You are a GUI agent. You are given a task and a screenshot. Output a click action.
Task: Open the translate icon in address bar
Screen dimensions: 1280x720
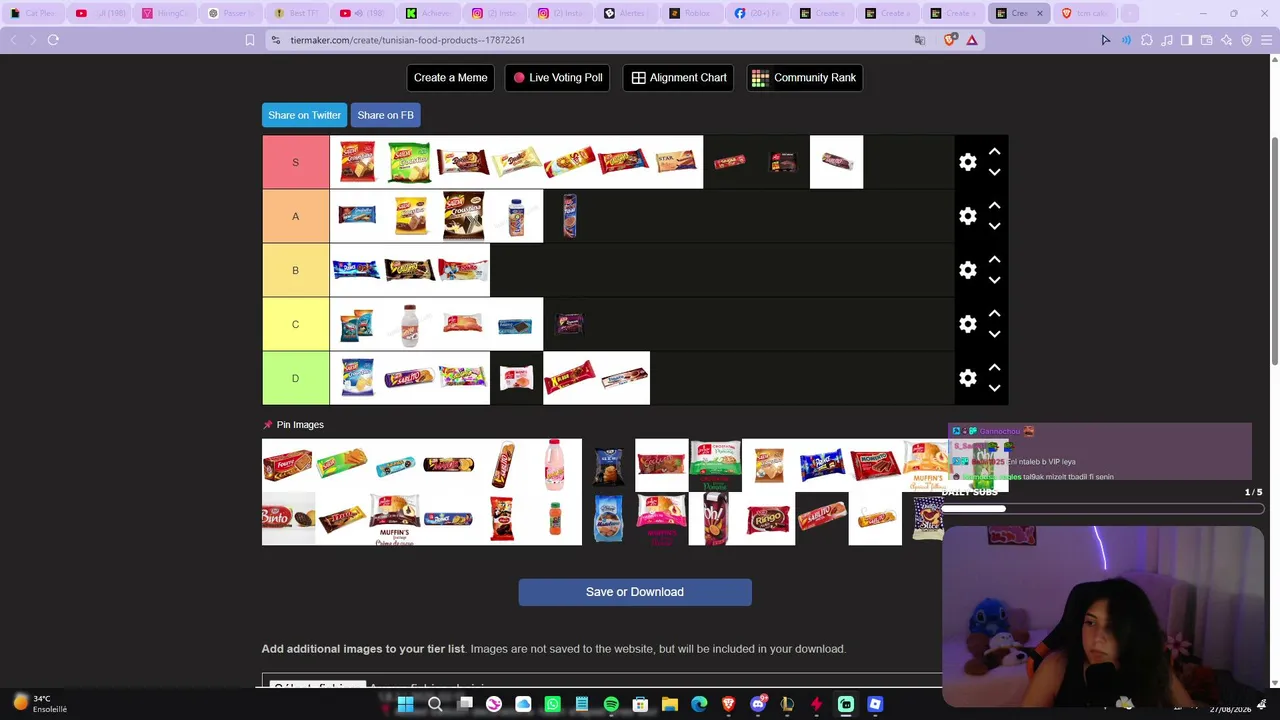pyautogui.click(x=920, y=40)
